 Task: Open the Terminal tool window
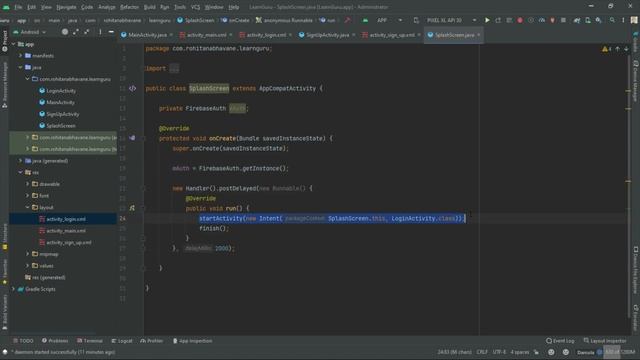[89, 341]
